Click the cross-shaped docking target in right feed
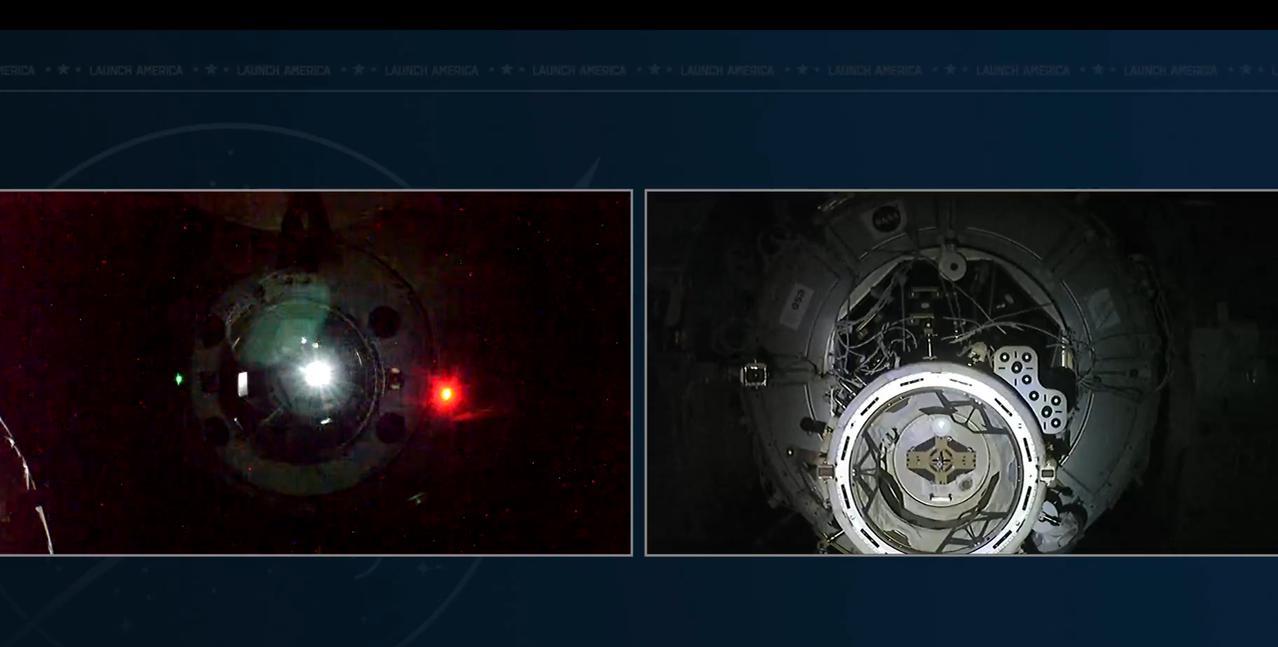The width and height of the screenshot is (1278, 647). pyautogui.click(x=940, y=459)
